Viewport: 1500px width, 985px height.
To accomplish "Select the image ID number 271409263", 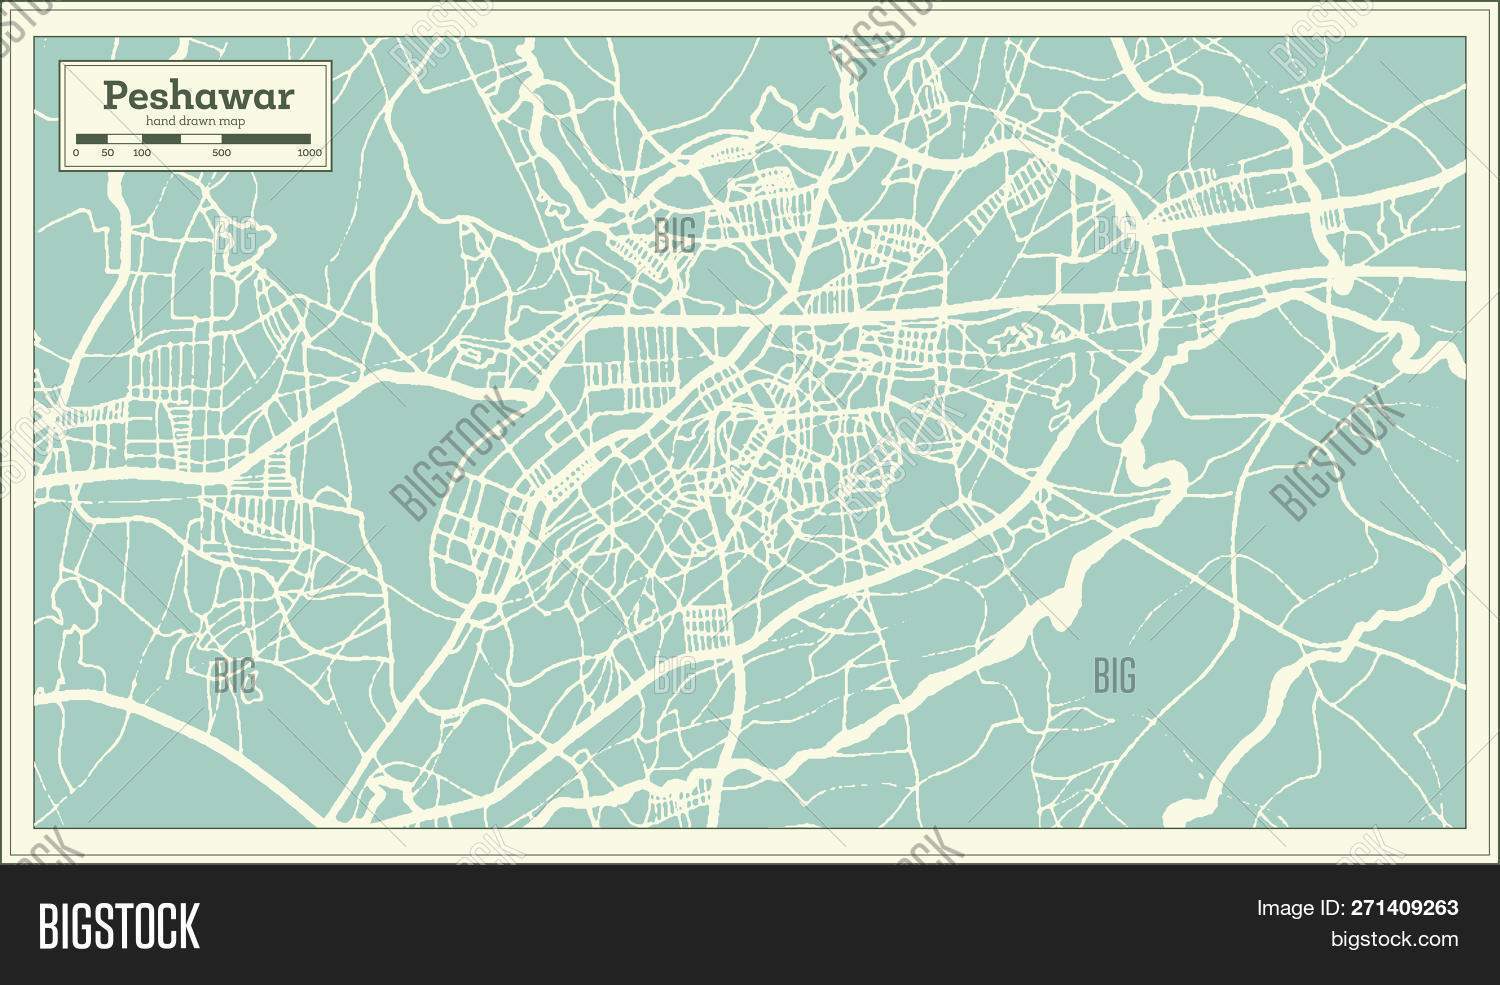I will [1404, 908].
